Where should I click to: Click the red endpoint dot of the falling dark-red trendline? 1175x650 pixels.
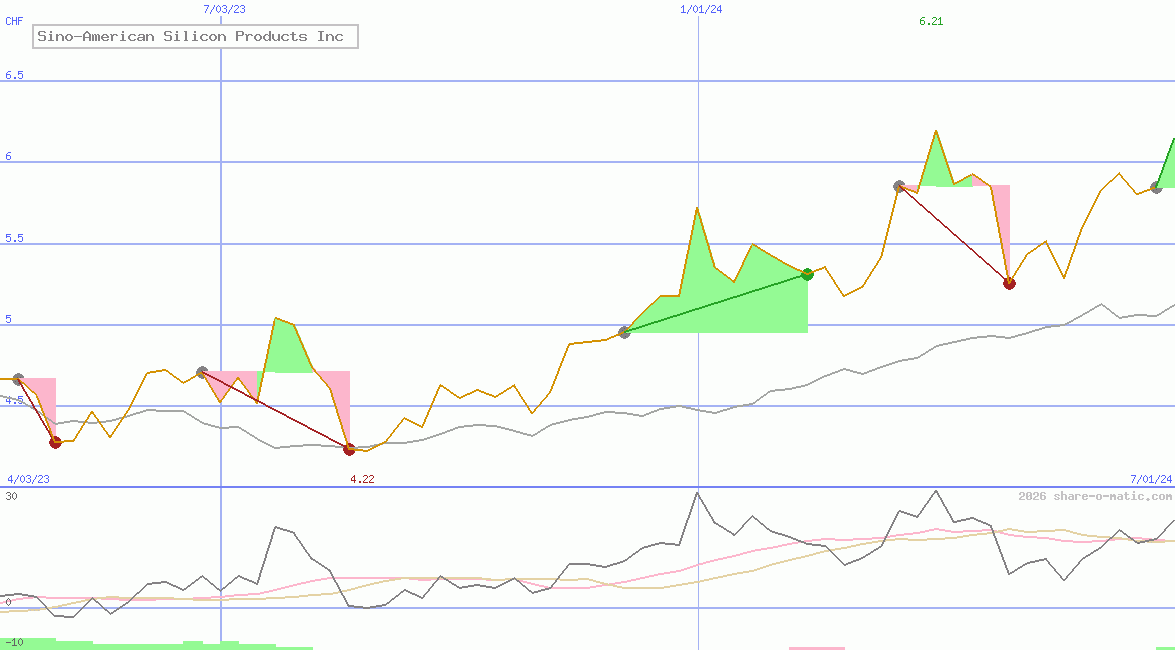point(1009,283)
